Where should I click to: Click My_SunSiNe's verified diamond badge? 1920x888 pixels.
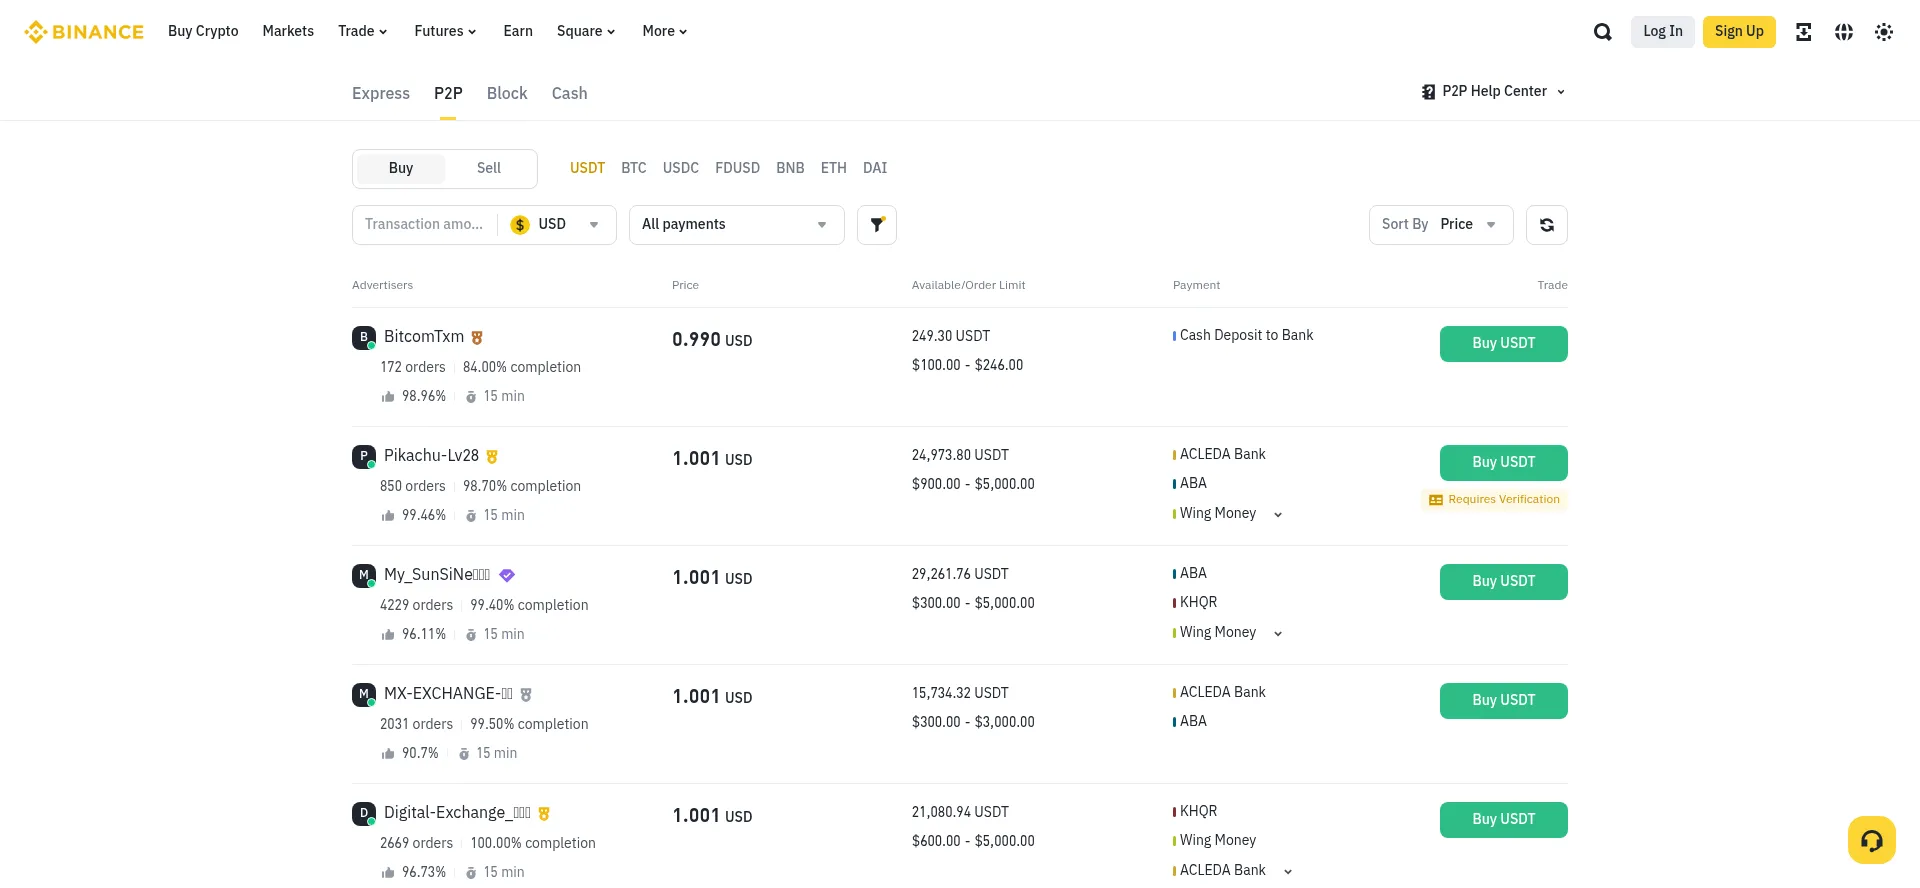point(507,575)
